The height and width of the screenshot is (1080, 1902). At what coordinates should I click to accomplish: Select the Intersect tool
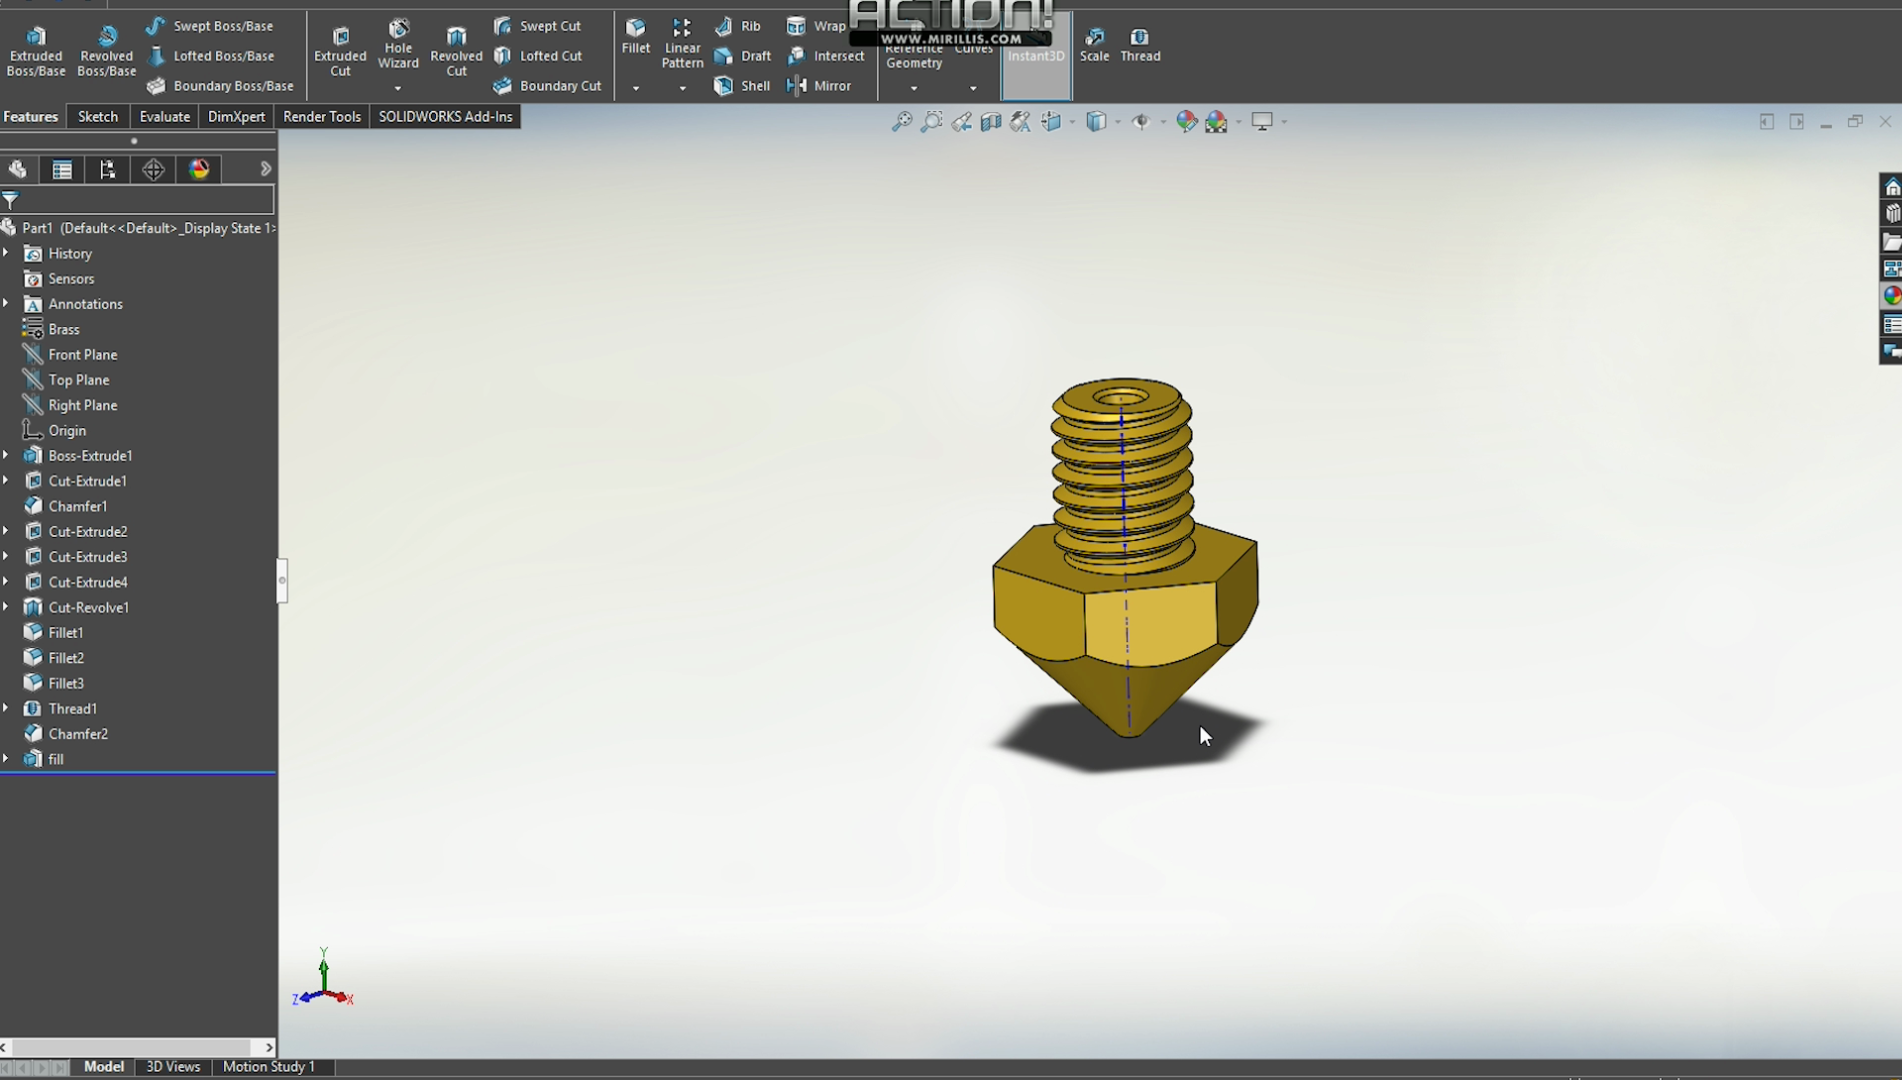click(x=826, y=56)
